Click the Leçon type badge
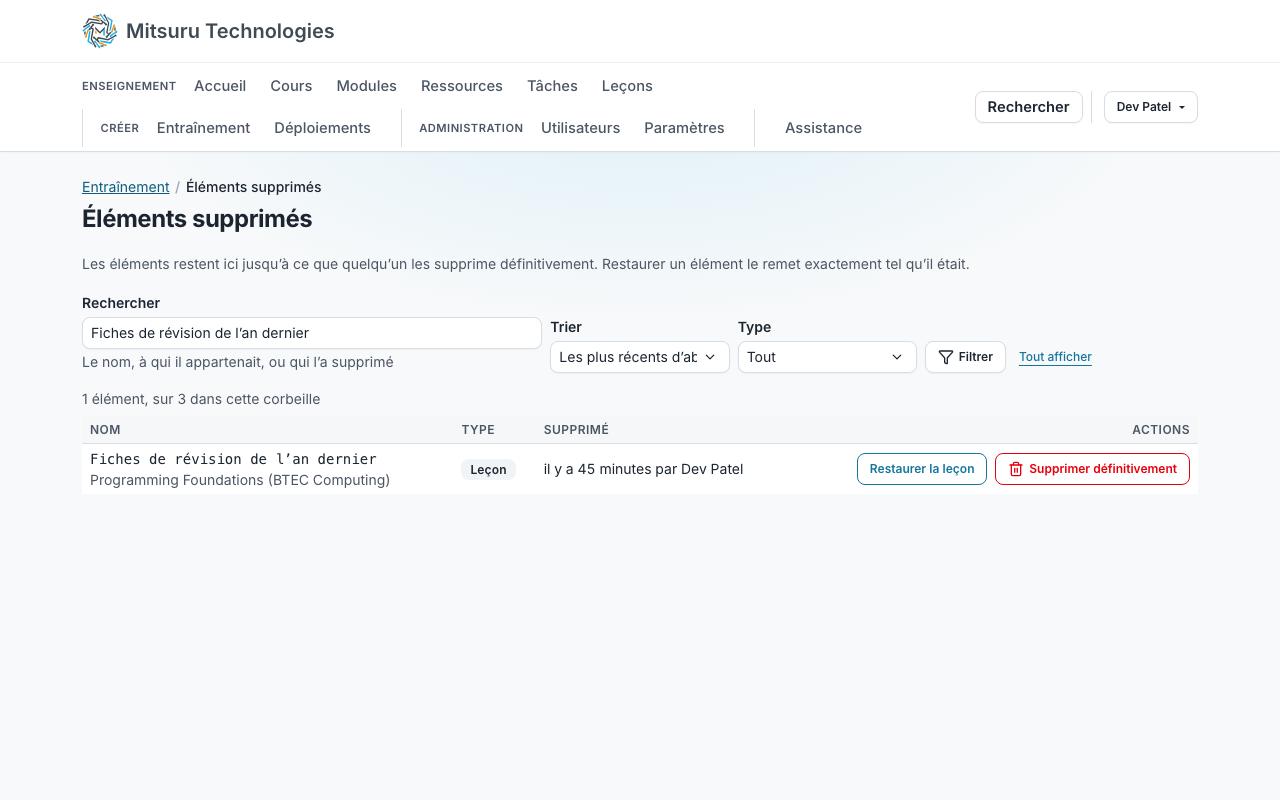This screenshot has width=1280, height=800. click(x=488, y=469)
